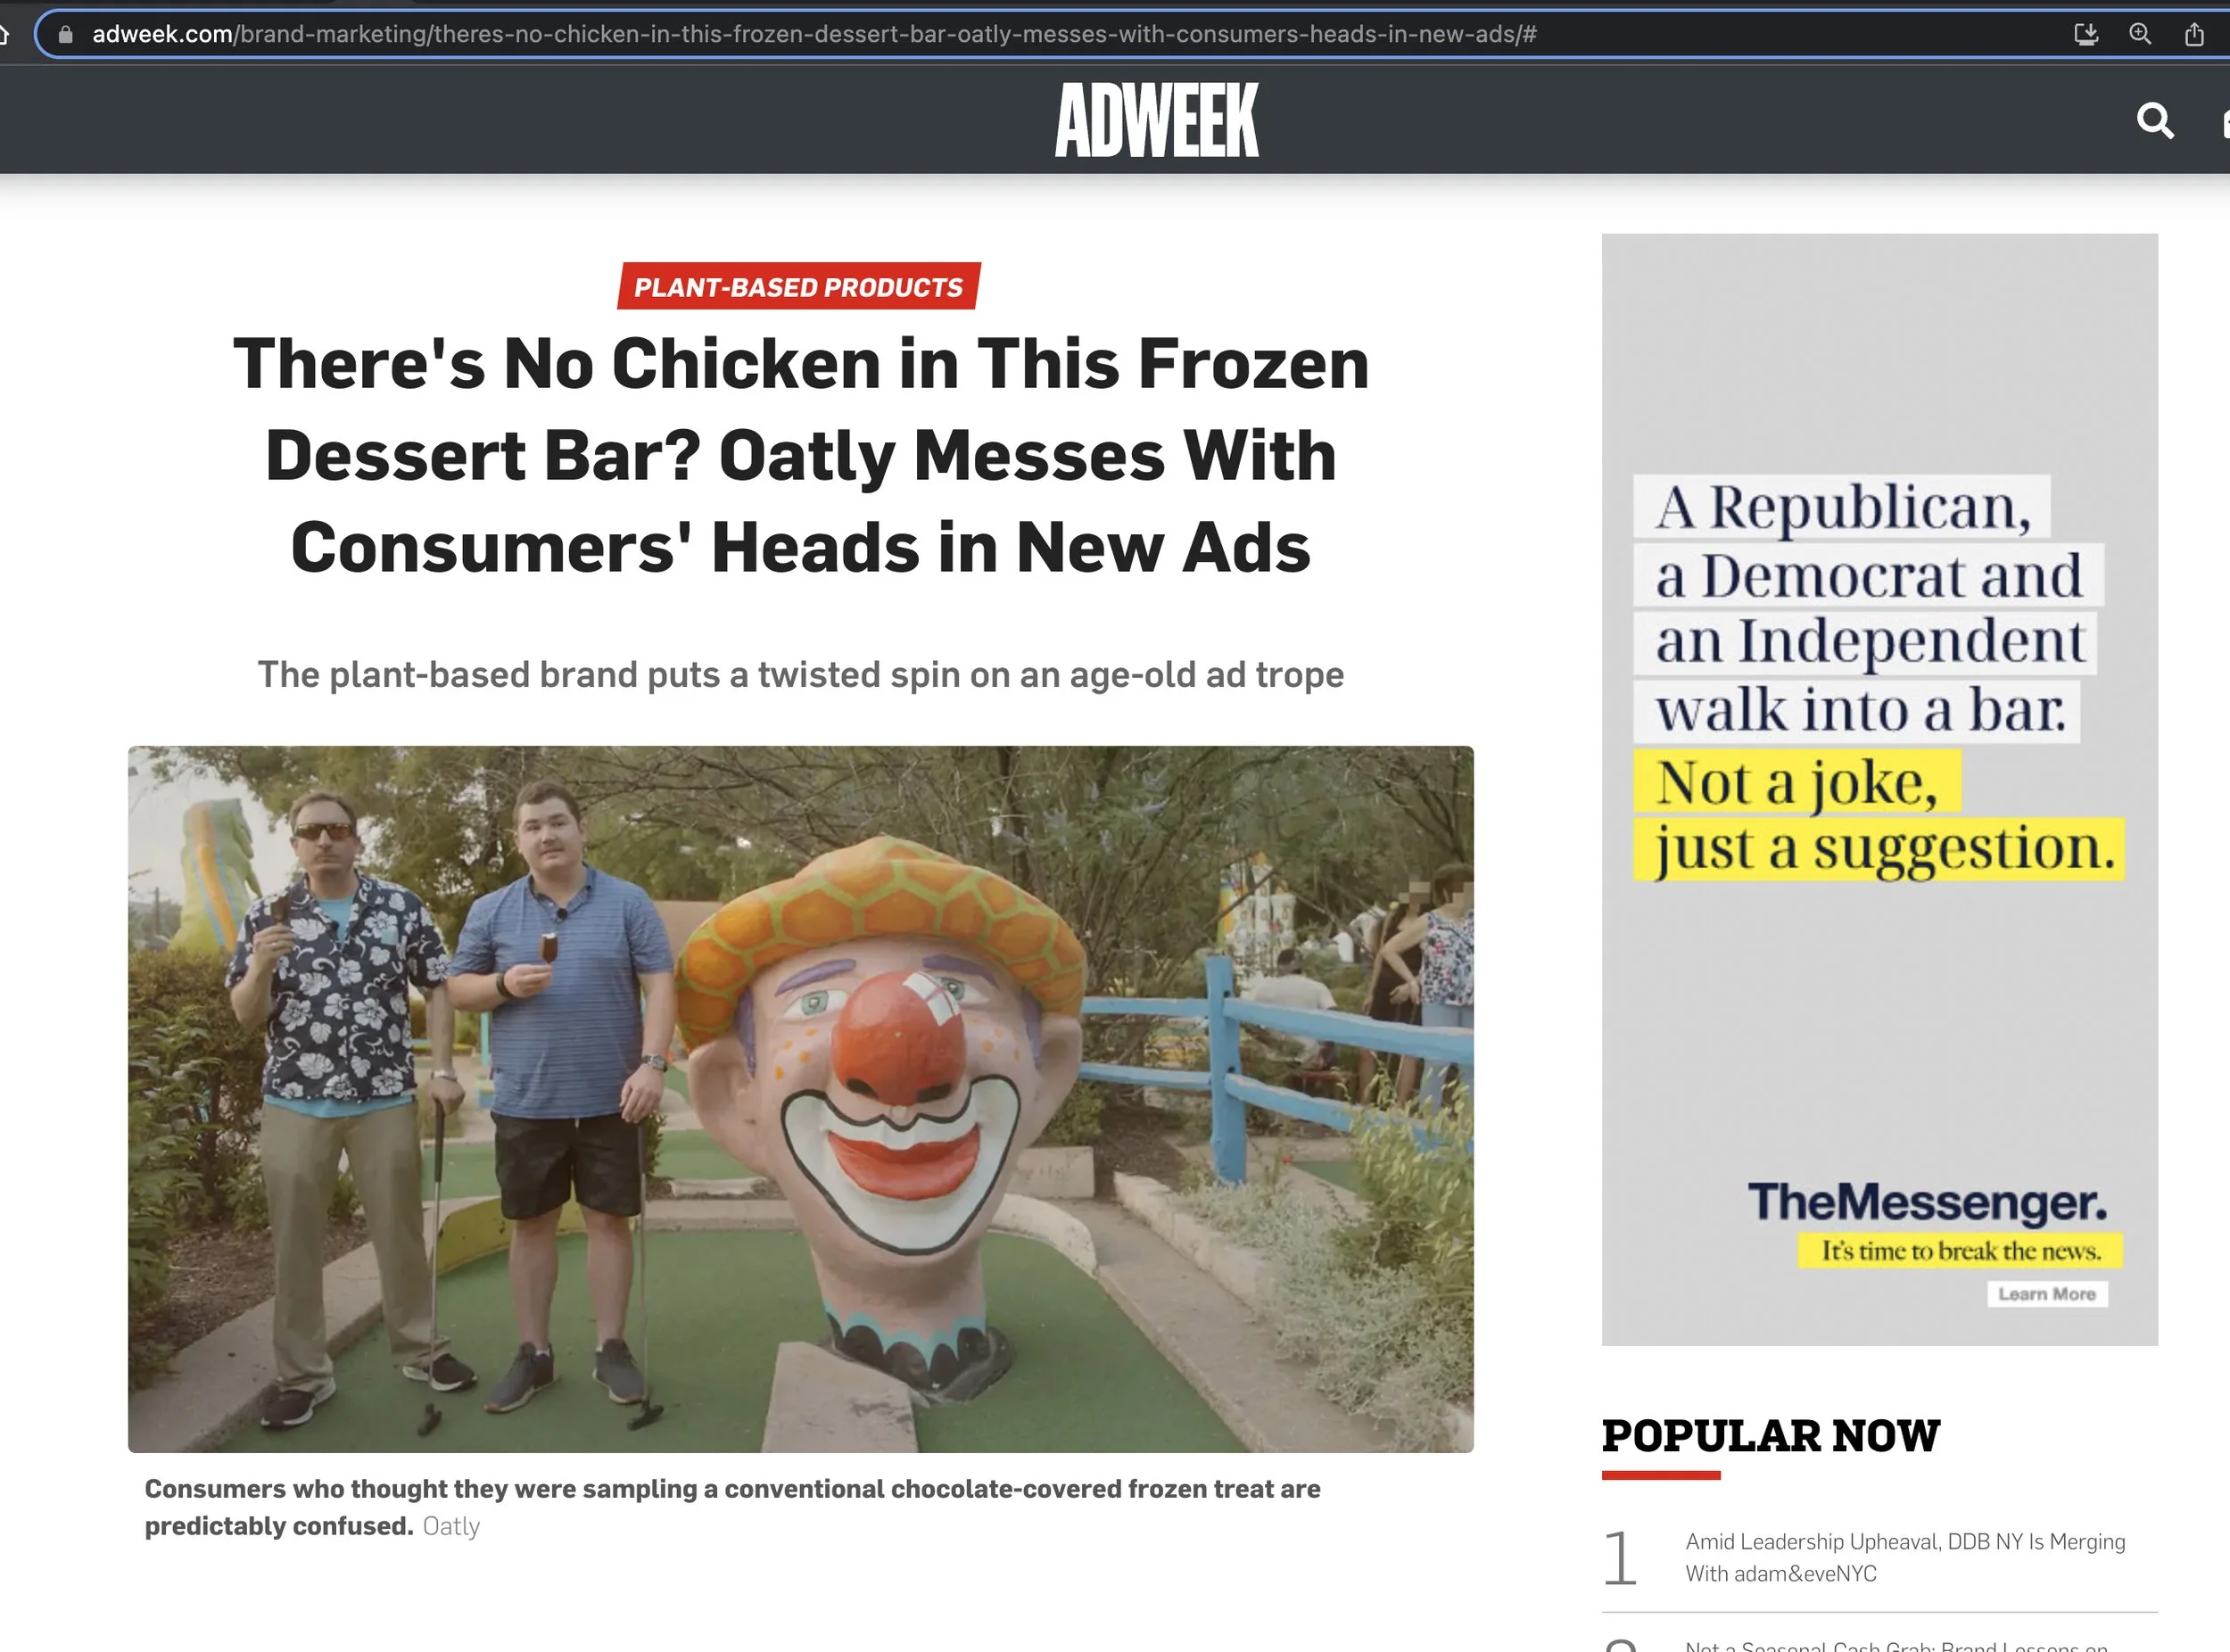This screenshot has width=2230, height=1652.
Task: Open the Adweek search magnifier icon
Action: pos(2155,121)
